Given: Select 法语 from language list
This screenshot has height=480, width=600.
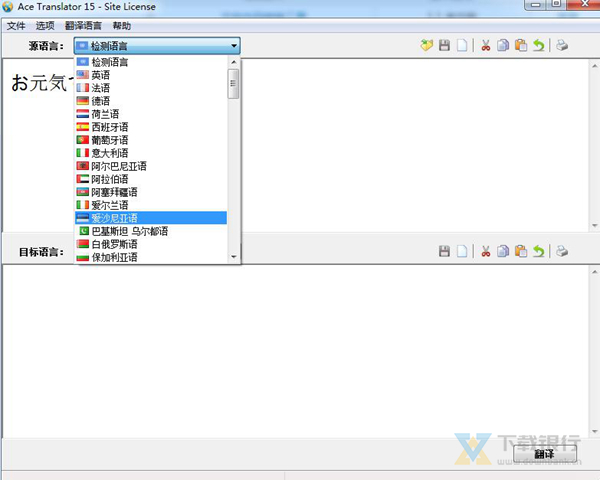Looking at the screenshot, I should pyautogui.click(x=151, y=88).
